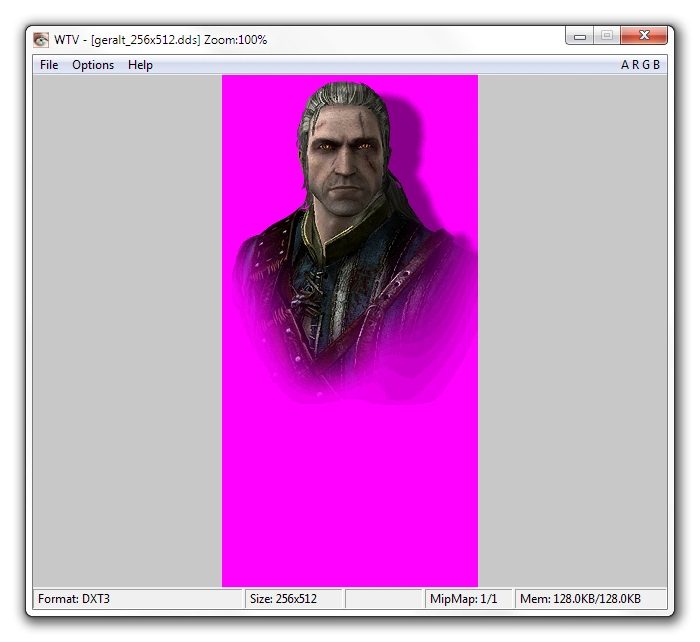The height and width of the screenshot is (642, 700).
Task: Click the 'MipMap: 1/1' status text
Action: 463,599
